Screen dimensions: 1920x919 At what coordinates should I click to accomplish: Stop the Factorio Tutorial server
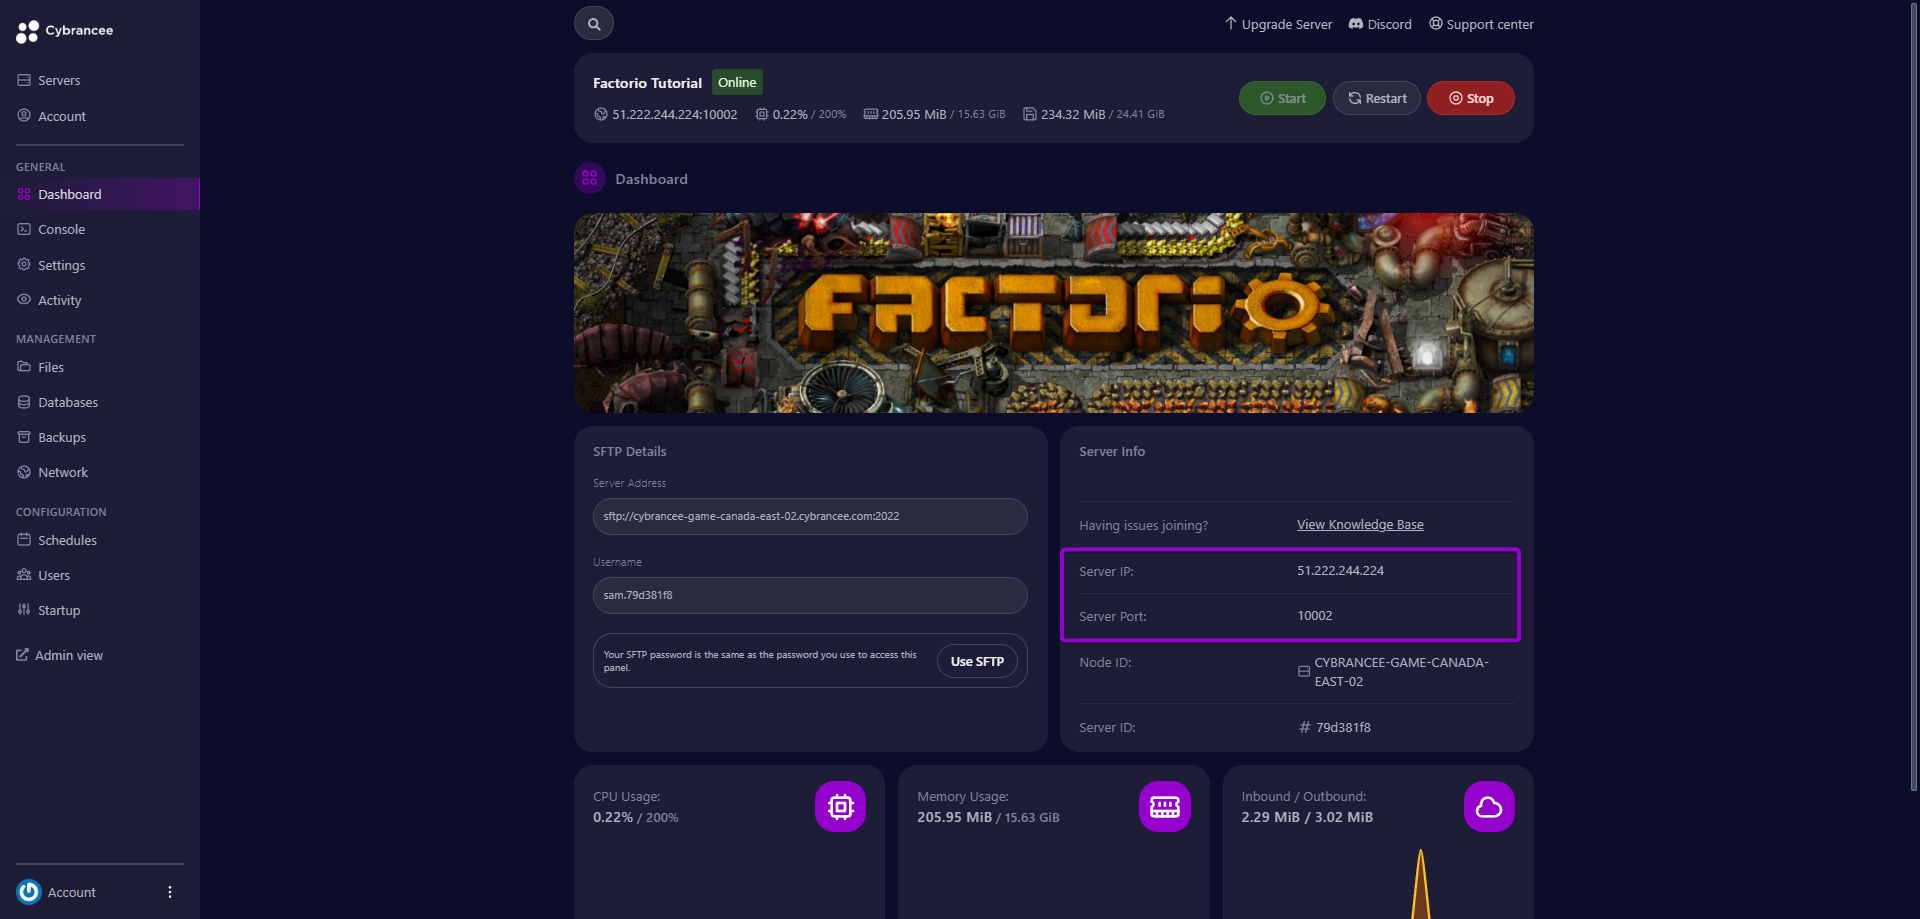(1470, 98)
